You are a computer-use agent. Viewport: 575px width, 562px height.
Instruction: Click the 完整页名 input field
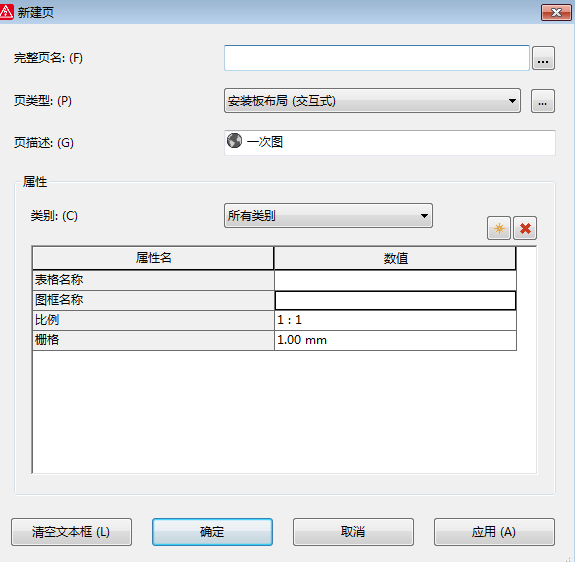[377, 58]
